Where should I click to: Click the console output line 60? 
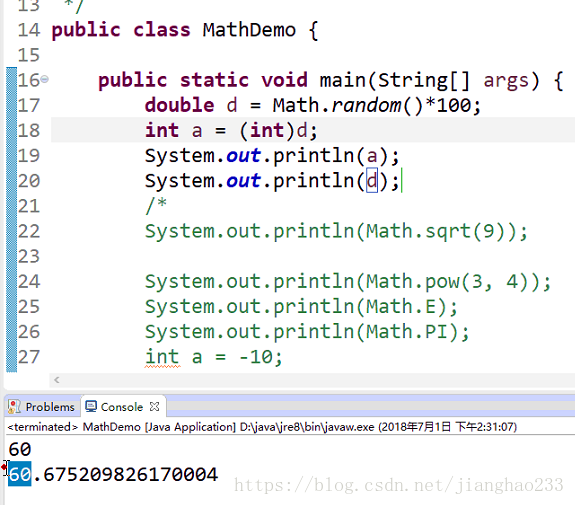click(x=20, y=449)
